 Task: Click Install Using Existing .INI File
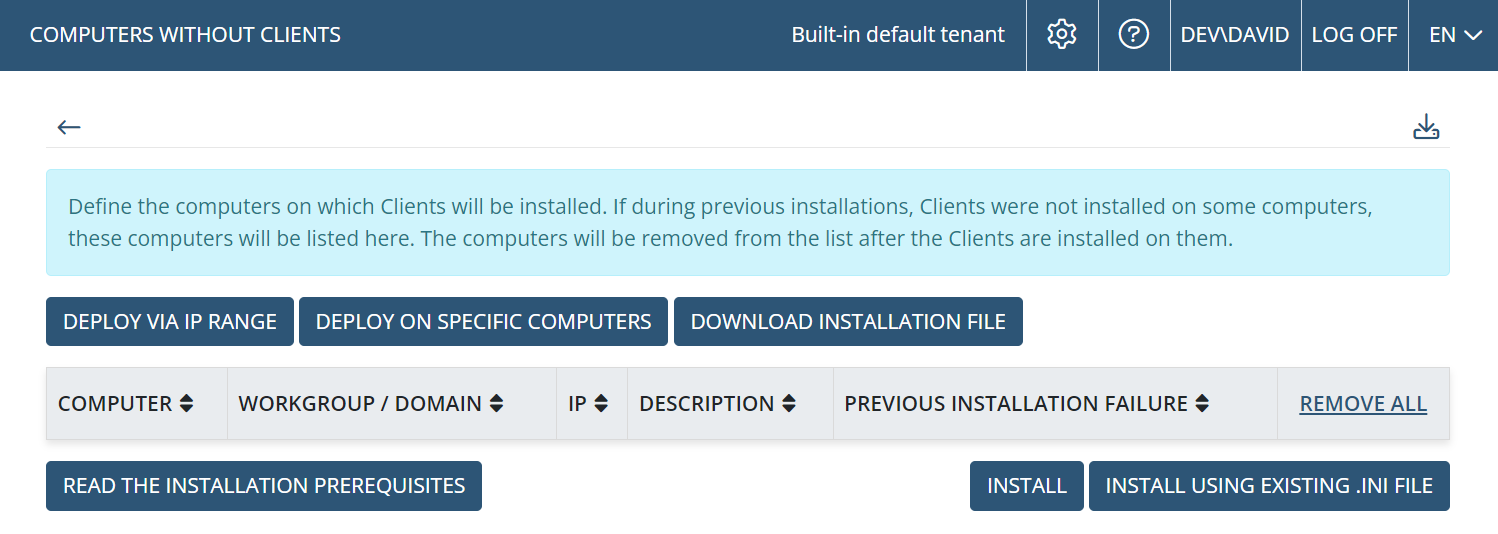pyautogui.click(x=1269, y=486)
